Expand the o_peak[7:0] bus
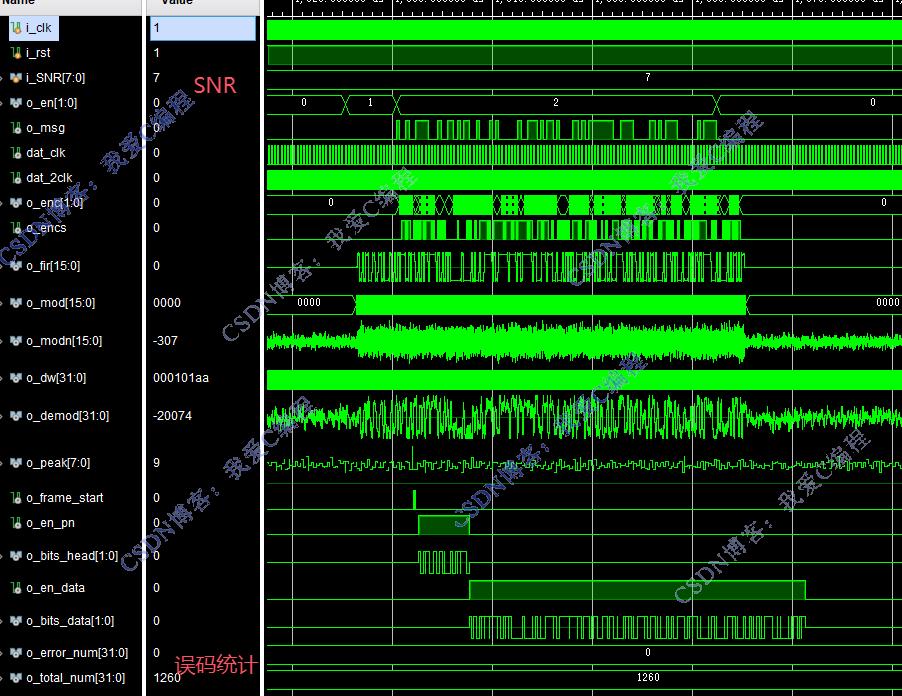902x696 pixels. [2, 462]
